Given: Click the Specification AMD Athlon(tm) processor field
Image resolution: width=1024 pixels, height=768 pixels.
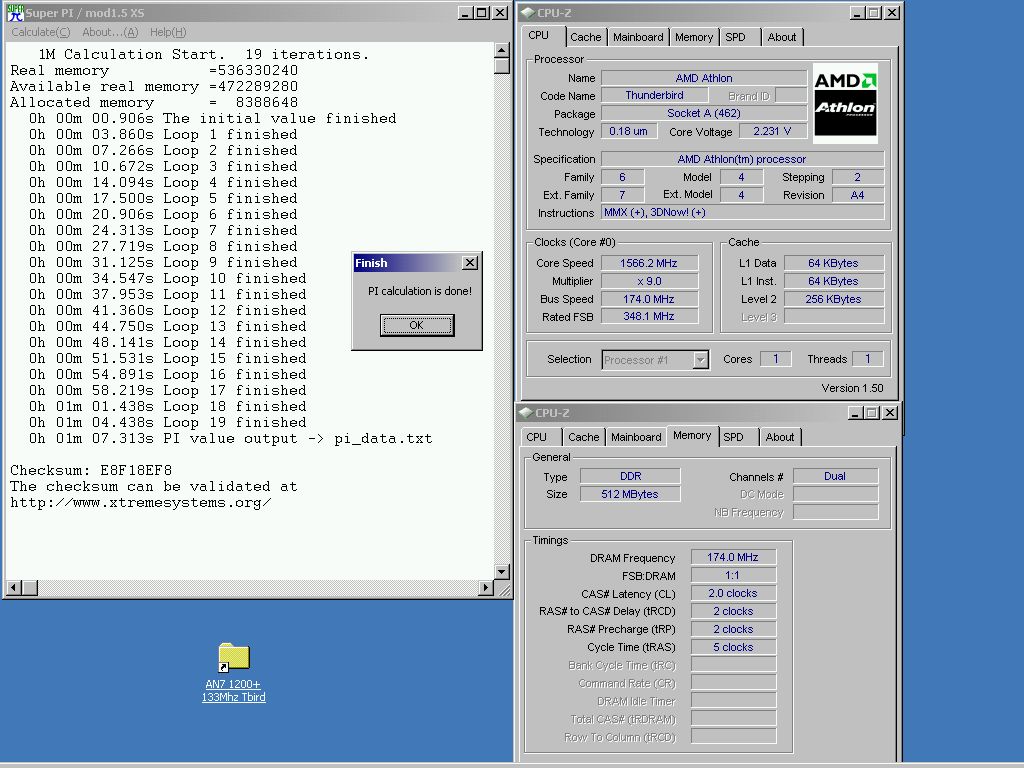Looking at the screenshot, I should tap(743, 159).
